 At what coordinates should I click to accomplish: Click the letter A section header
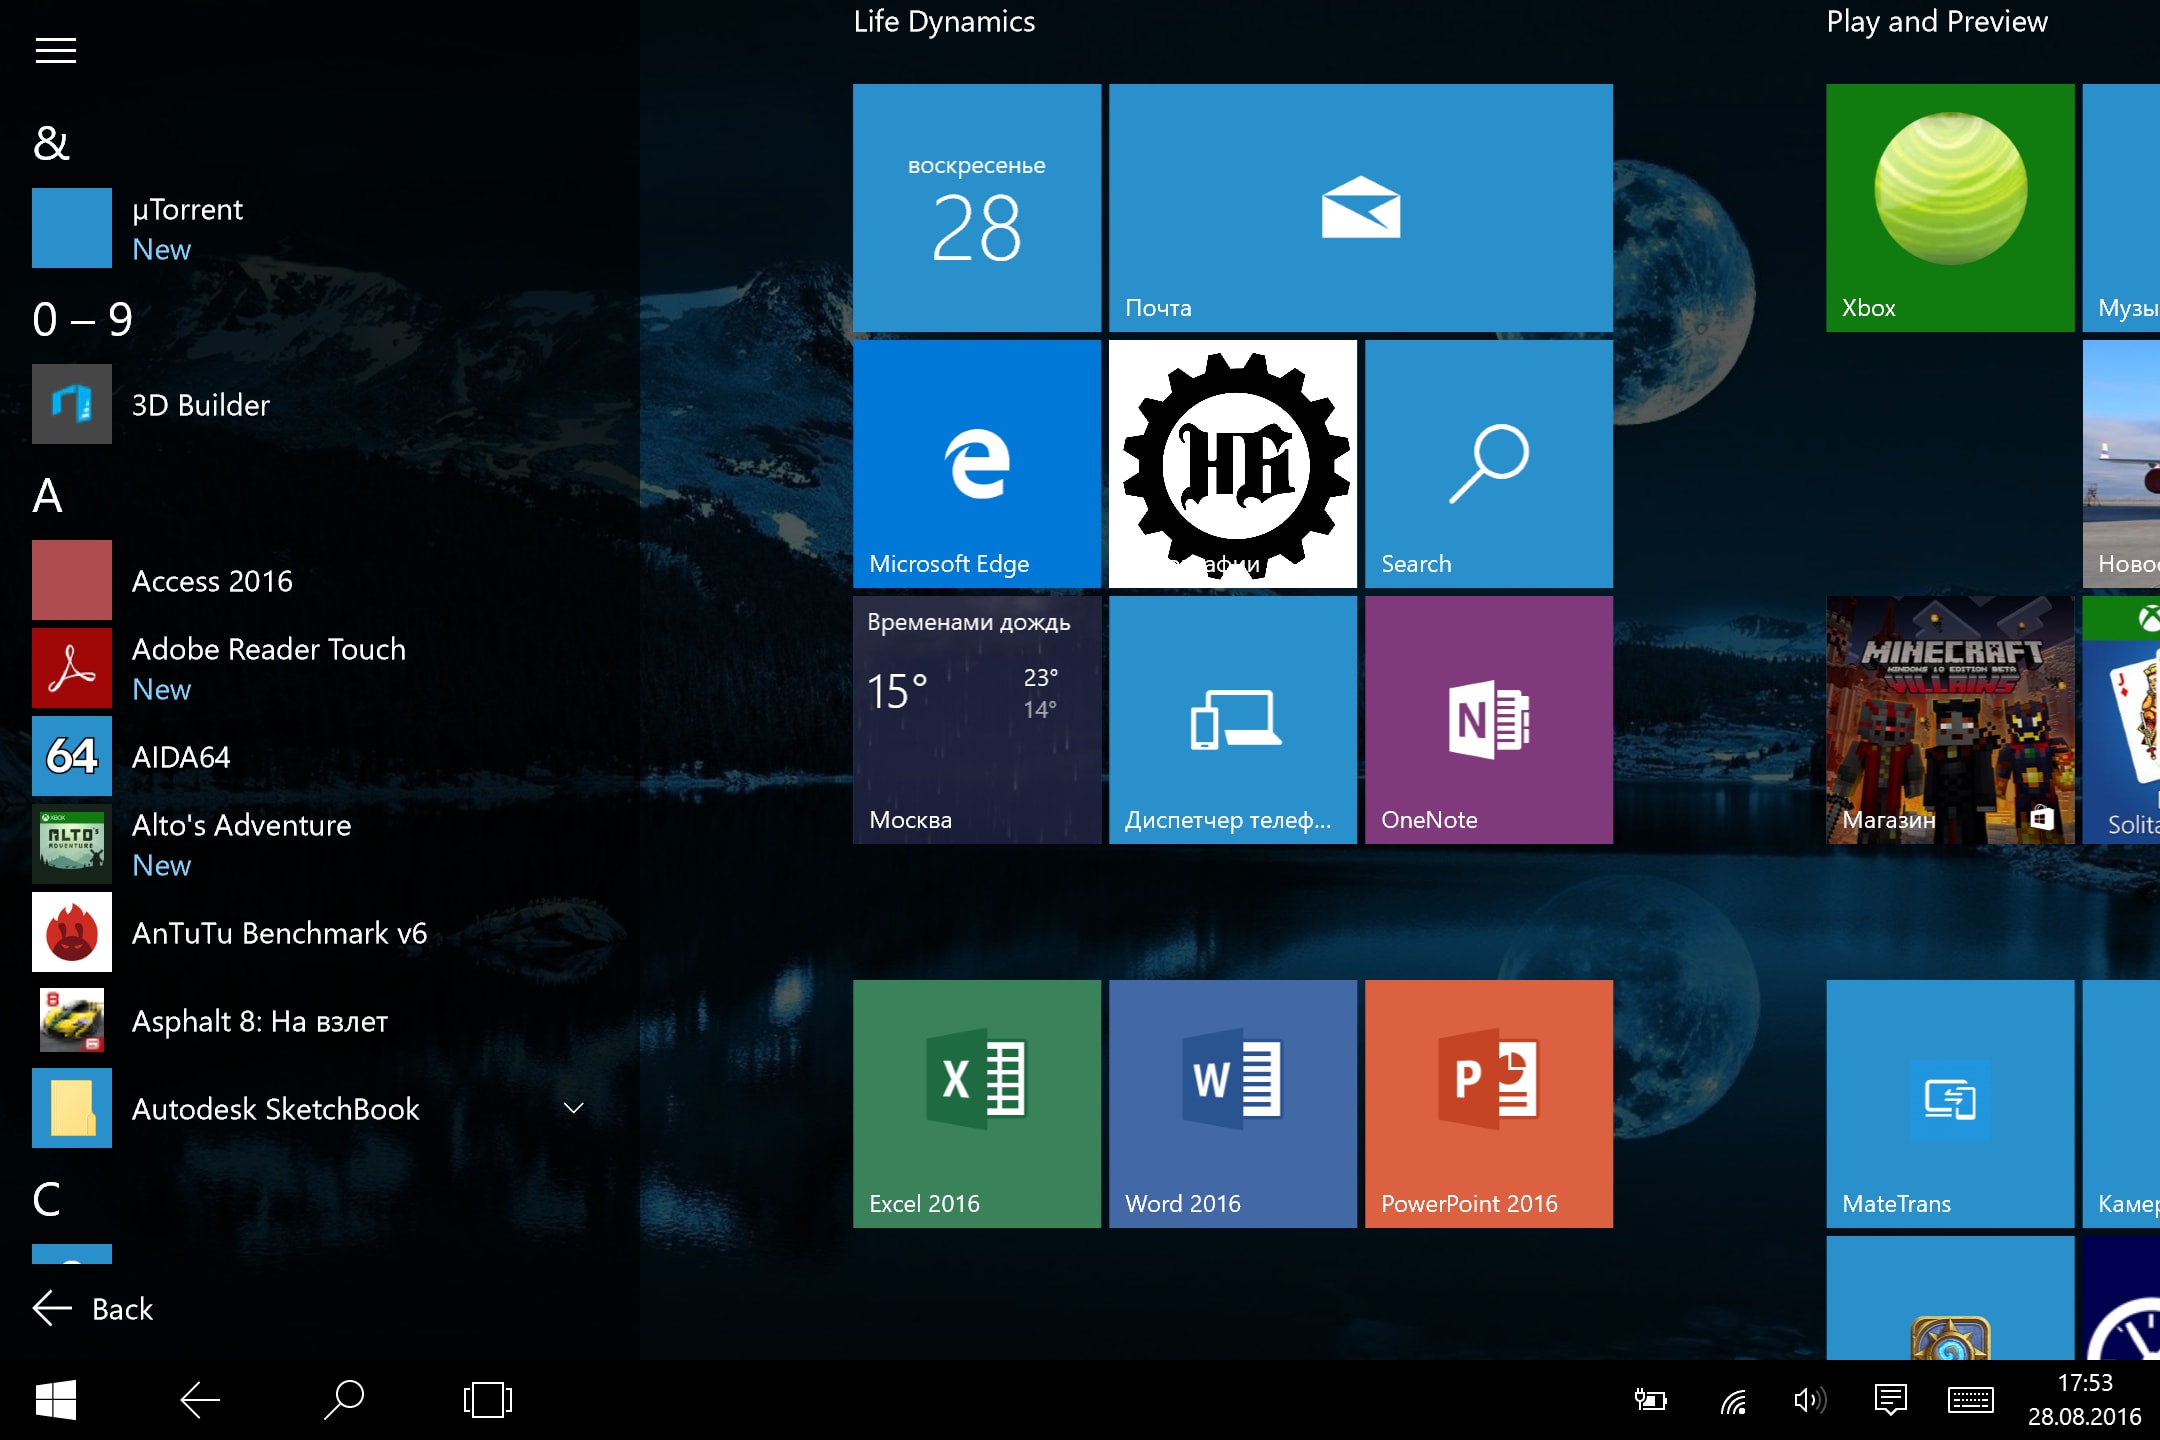[x=47, y=496]
